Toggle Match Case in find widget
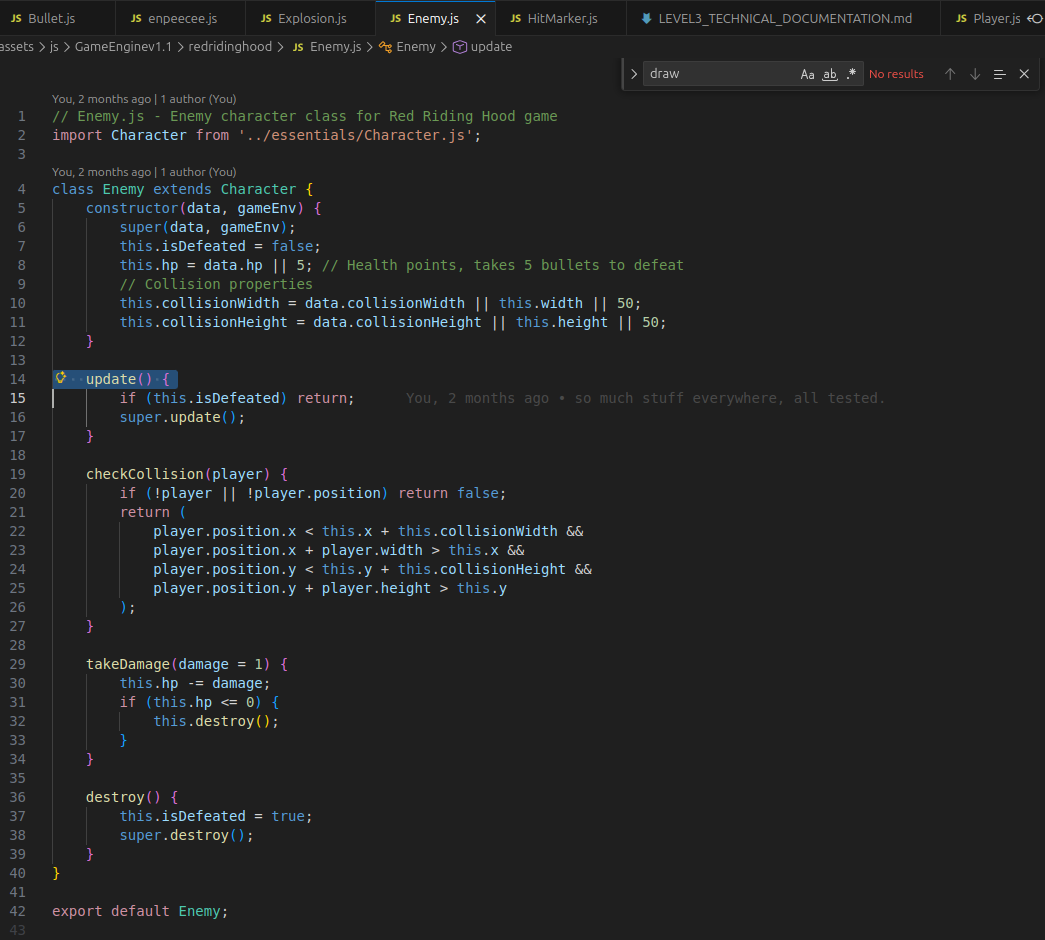Viewport: 1045px width, 940px height. click(807, 74)
